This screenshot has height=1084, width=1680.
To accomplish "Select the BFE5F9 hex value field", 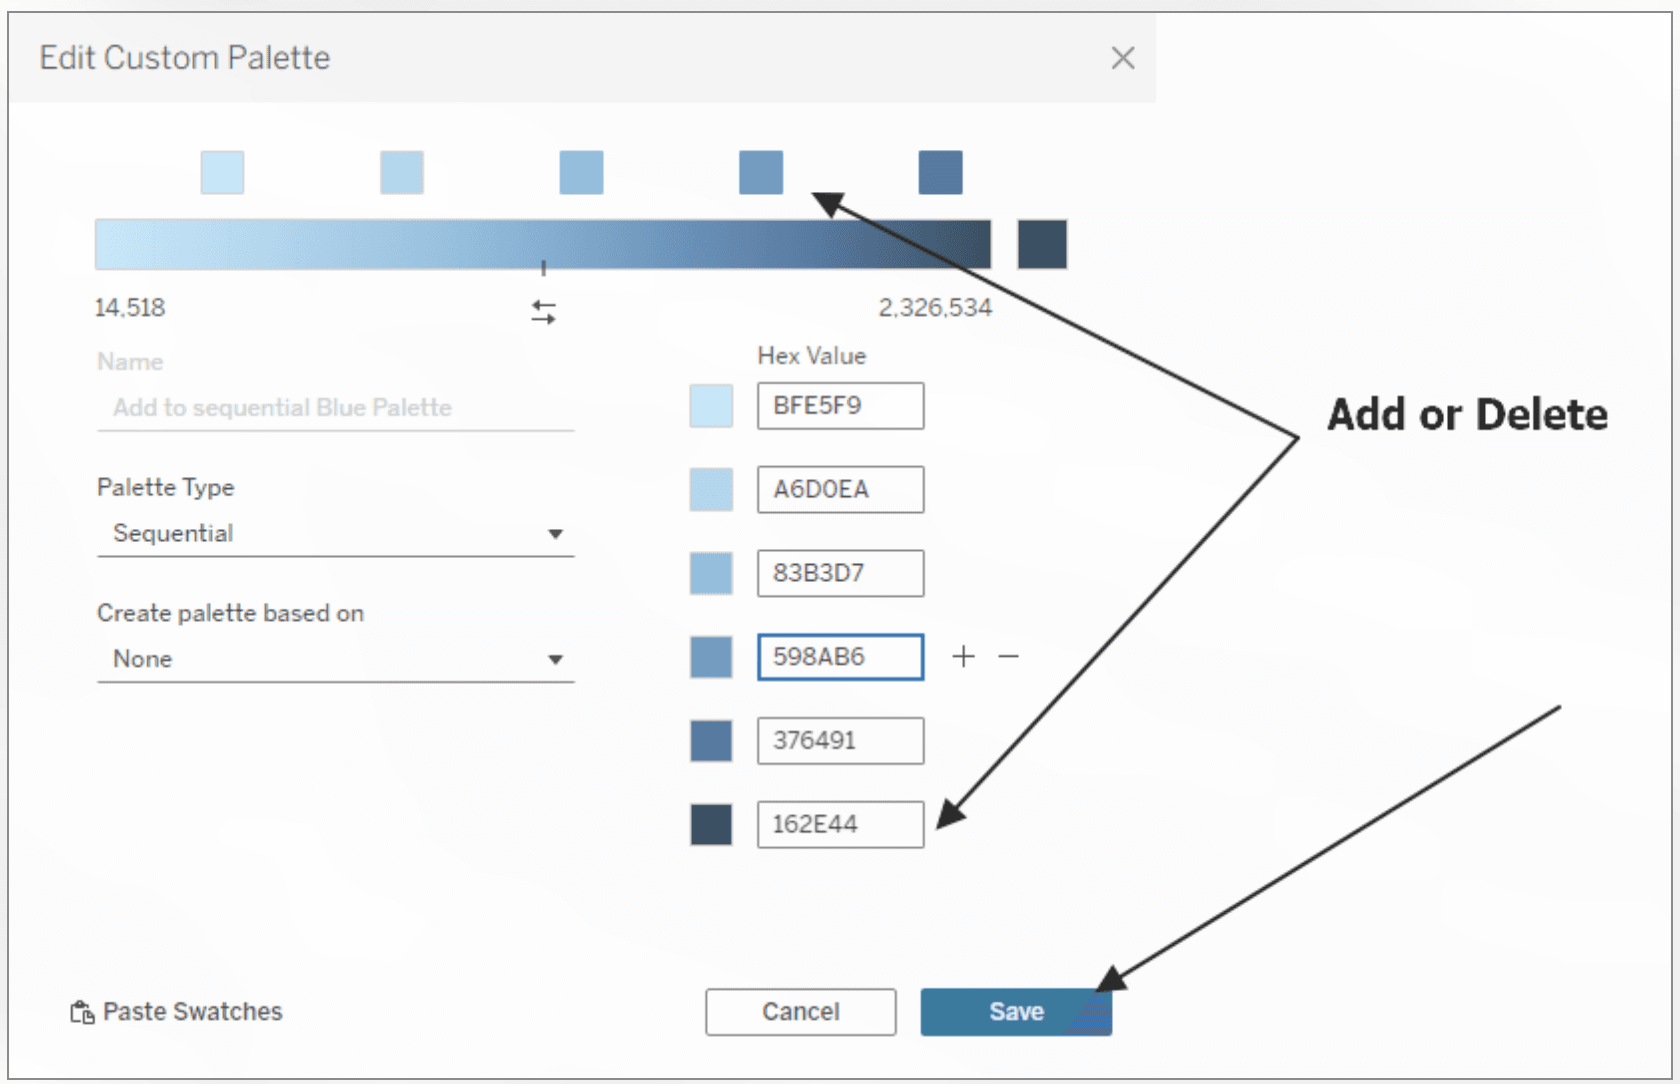I will (840, 406).
